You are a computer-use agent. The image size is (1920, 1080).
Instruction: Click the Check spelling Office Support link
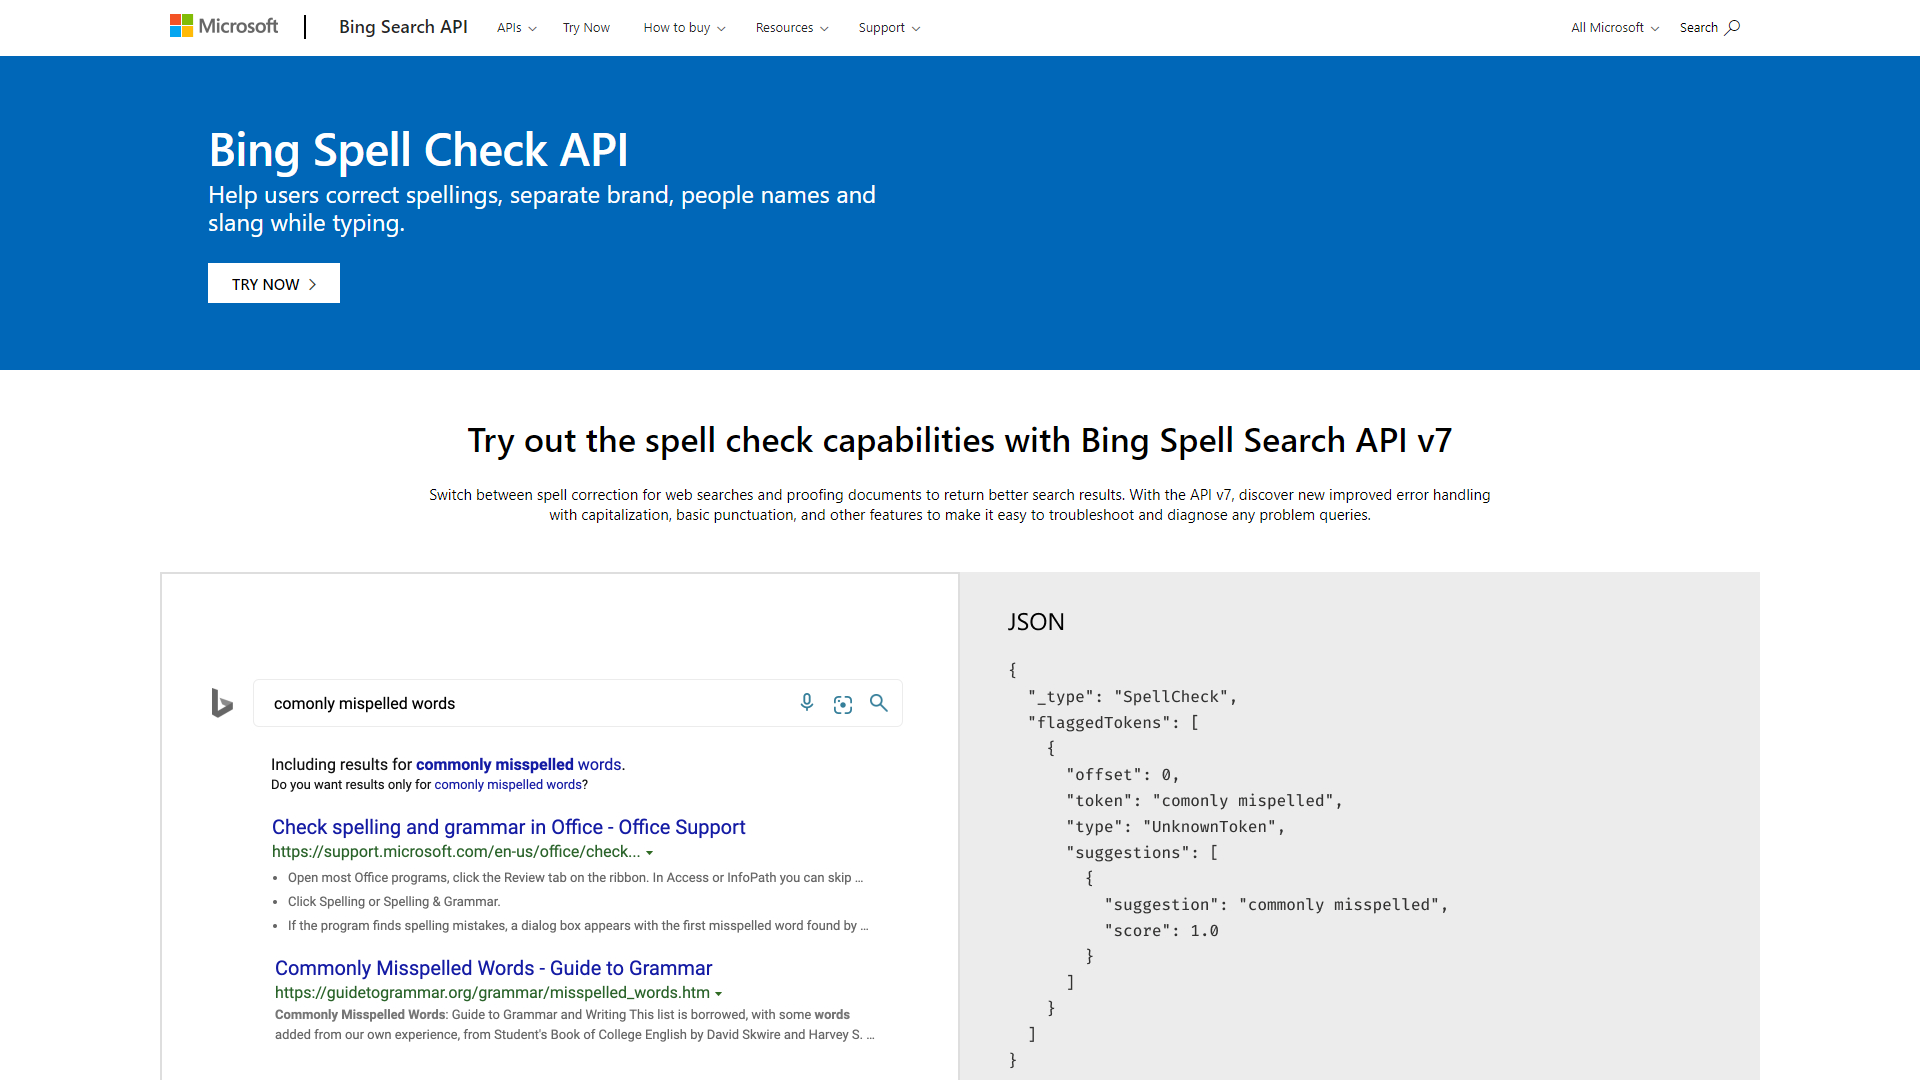[508, 827]
